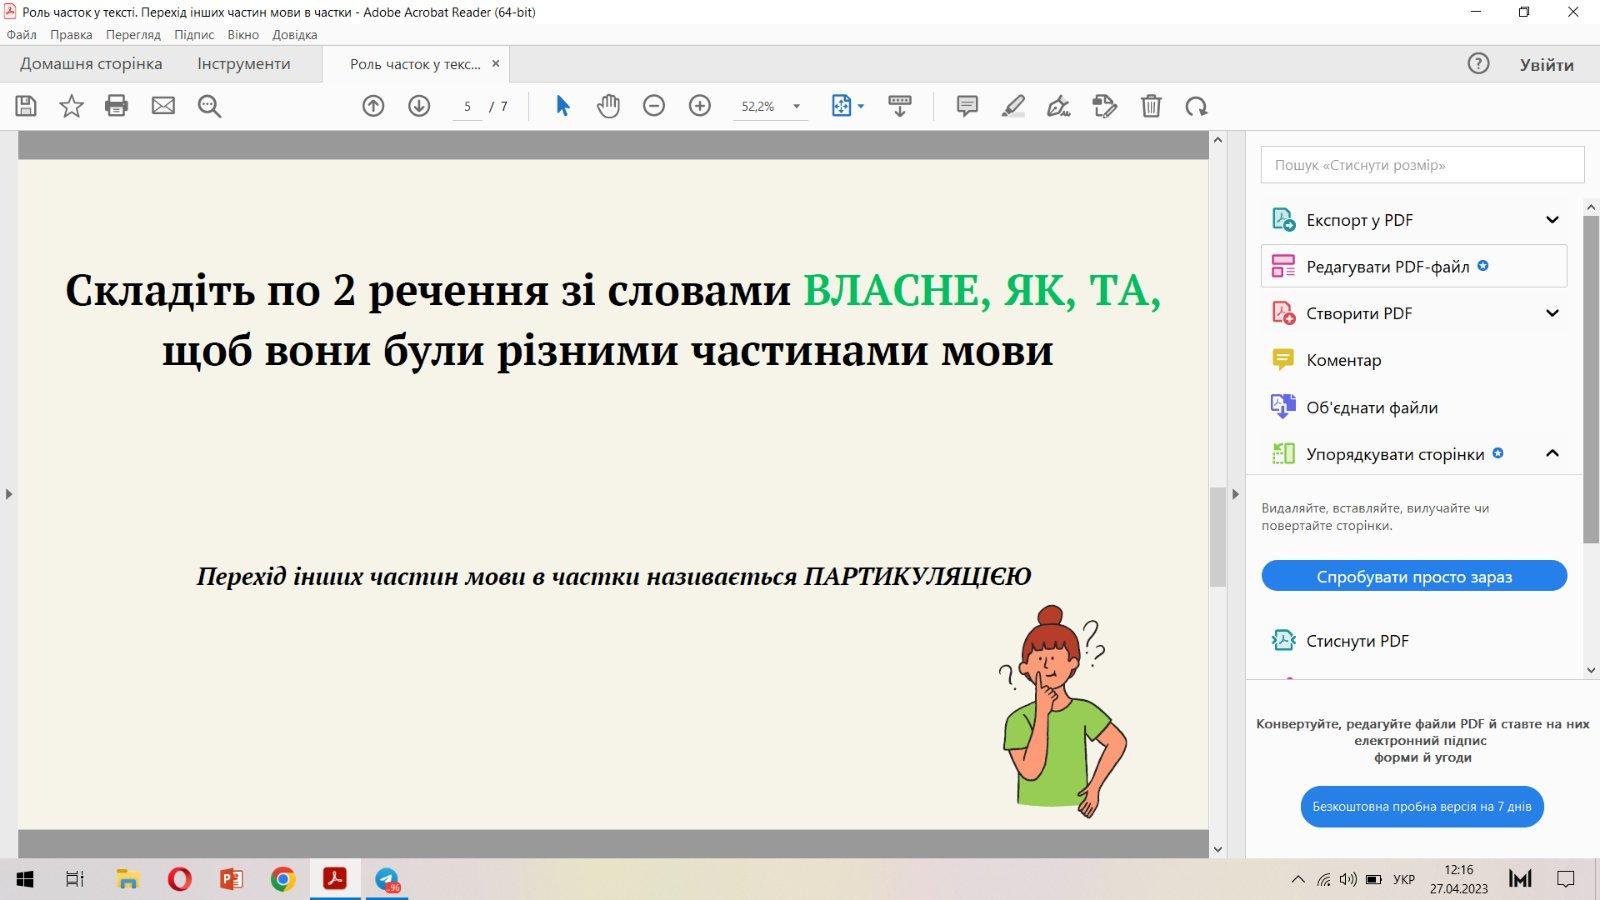This screenshot has height=900, width=1600.
Task: Zoom in with the plus icon
Action: pos(700,106)
